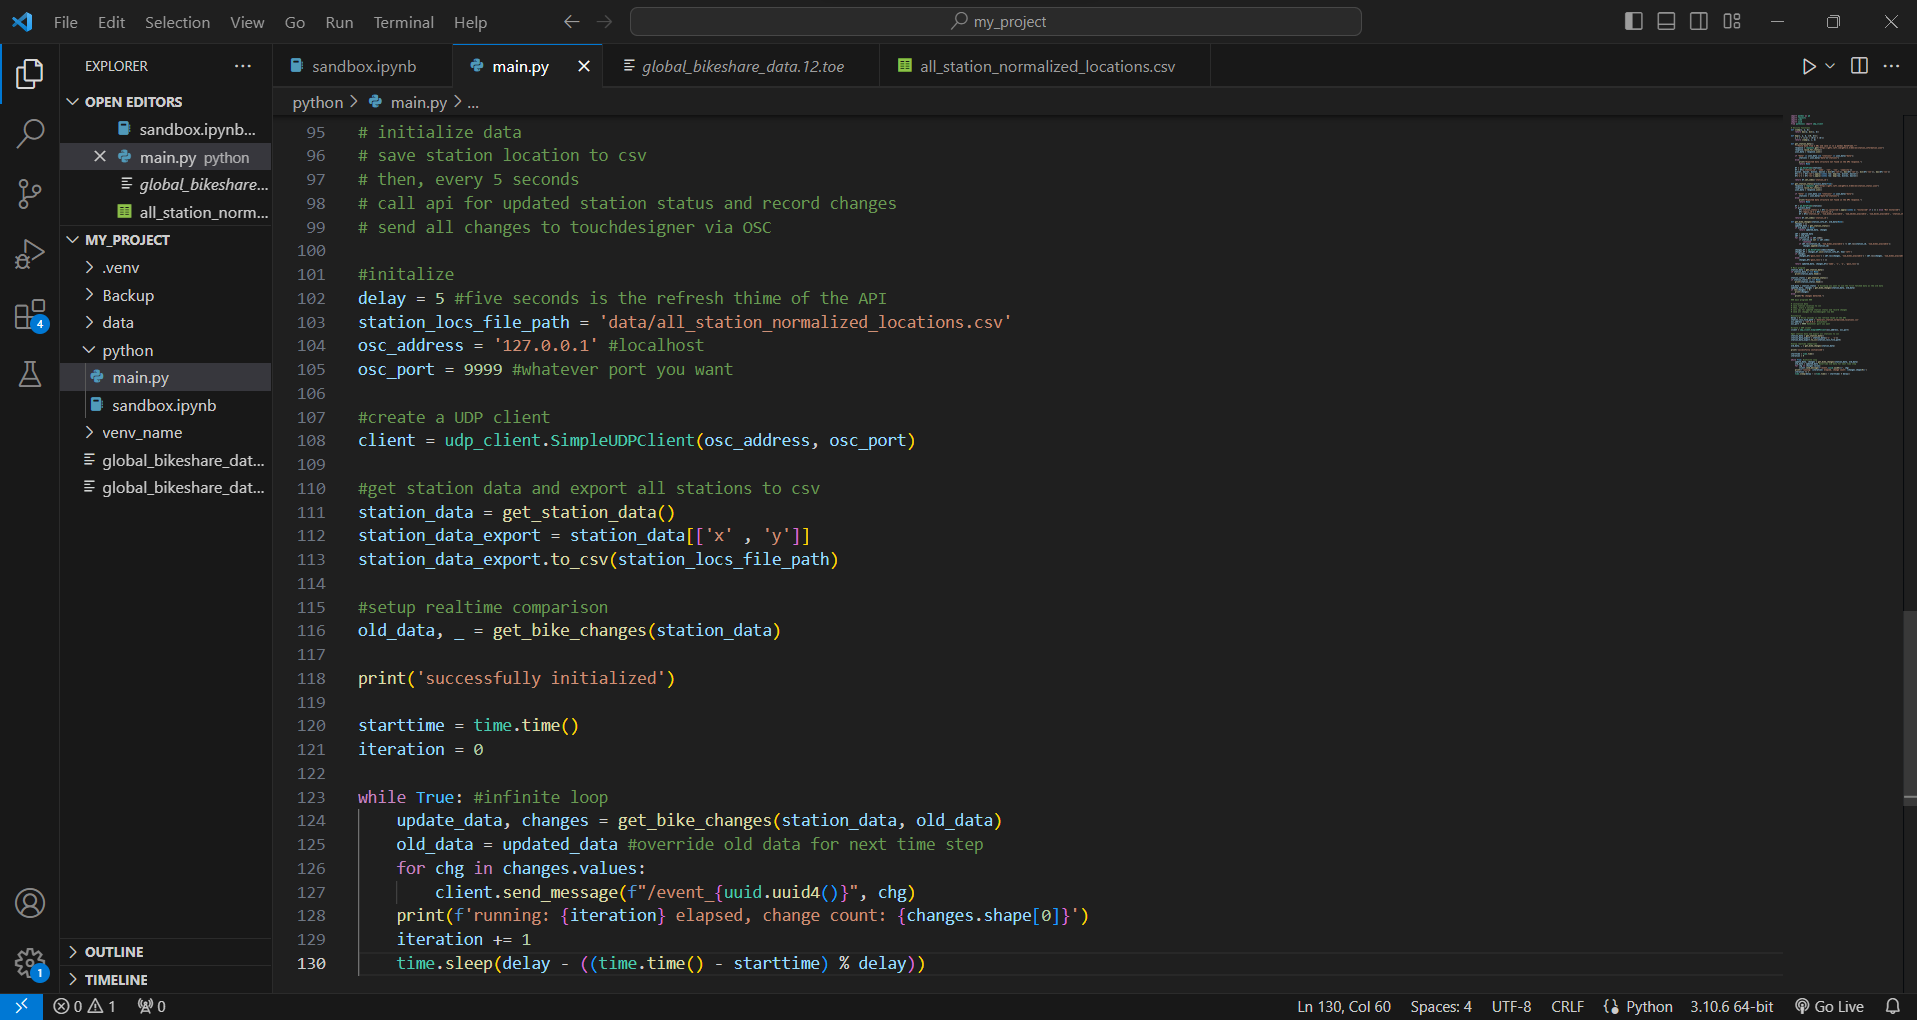Open the View menu

click(x=247, y=21)
